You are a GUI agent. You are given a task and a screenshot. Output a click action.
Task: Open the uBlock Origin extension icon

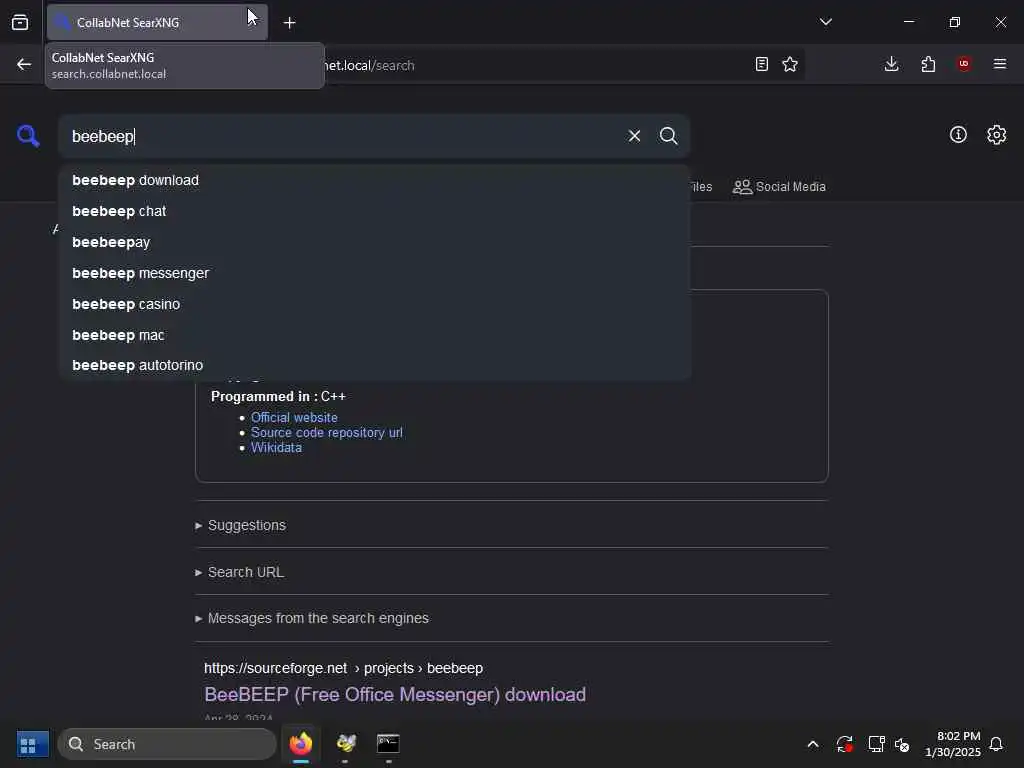point(964,64)
